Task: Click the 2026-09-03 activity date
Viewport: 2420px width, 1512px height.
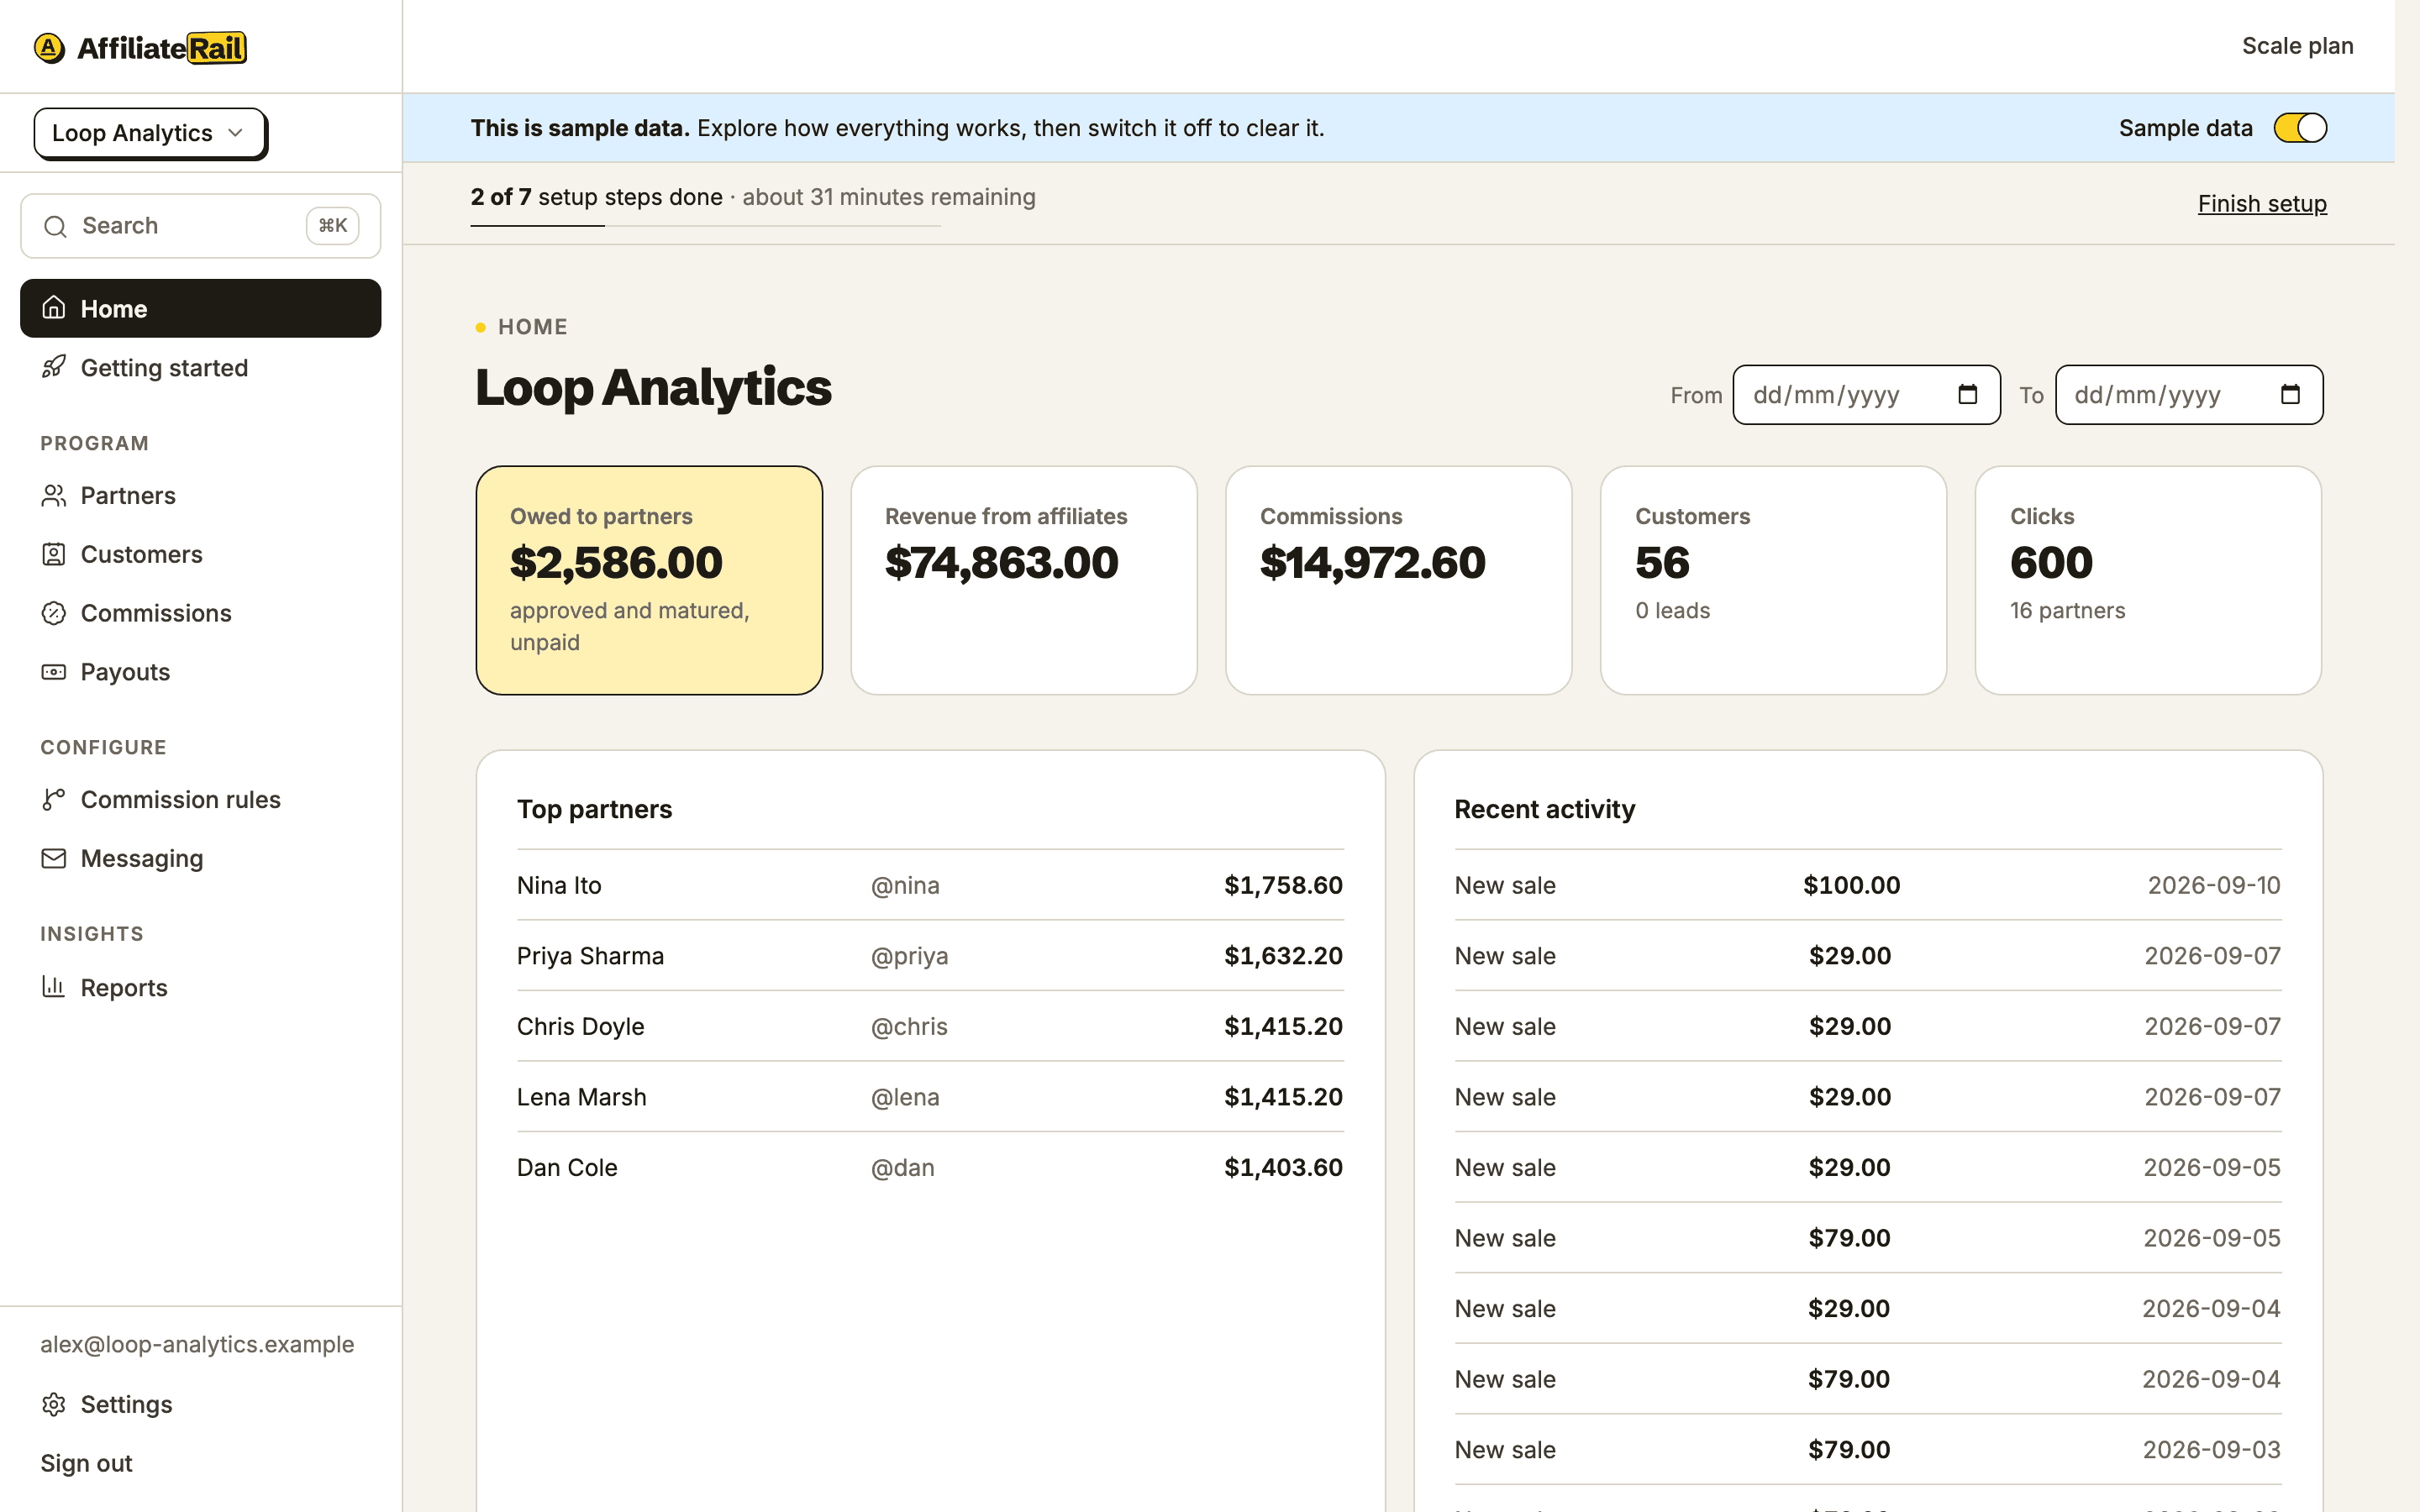Action: pos(2211,1450)
